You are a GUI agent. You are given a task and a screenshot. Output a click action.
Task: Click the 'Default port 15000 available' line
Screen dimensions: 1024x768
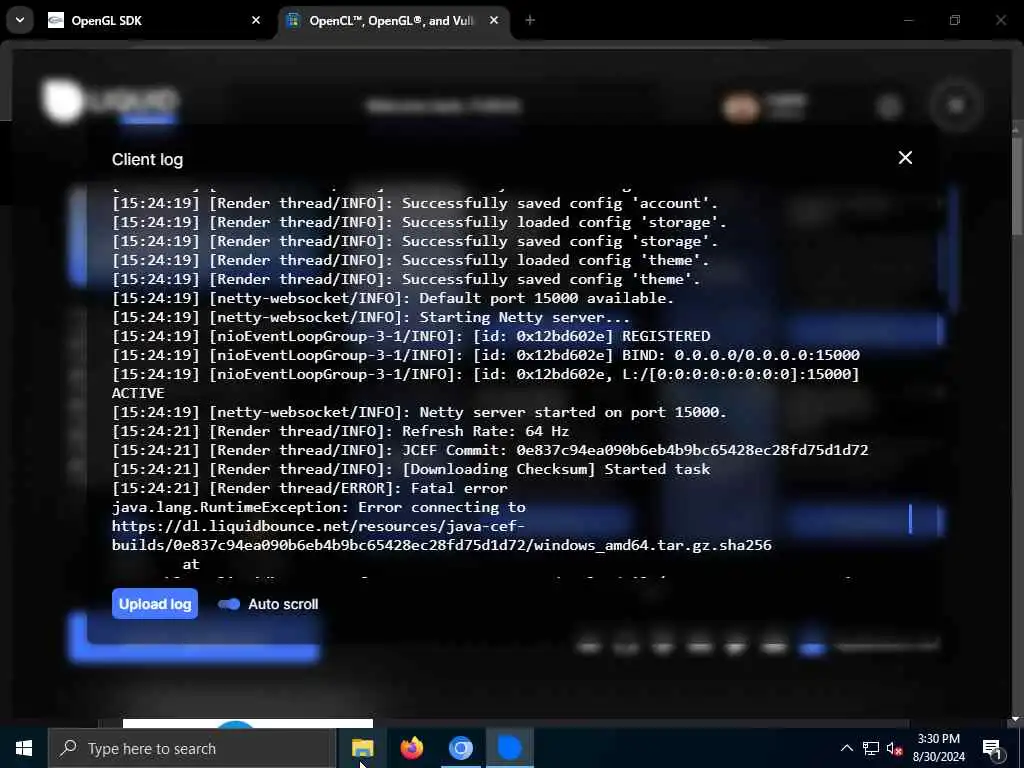coord(392,298)
